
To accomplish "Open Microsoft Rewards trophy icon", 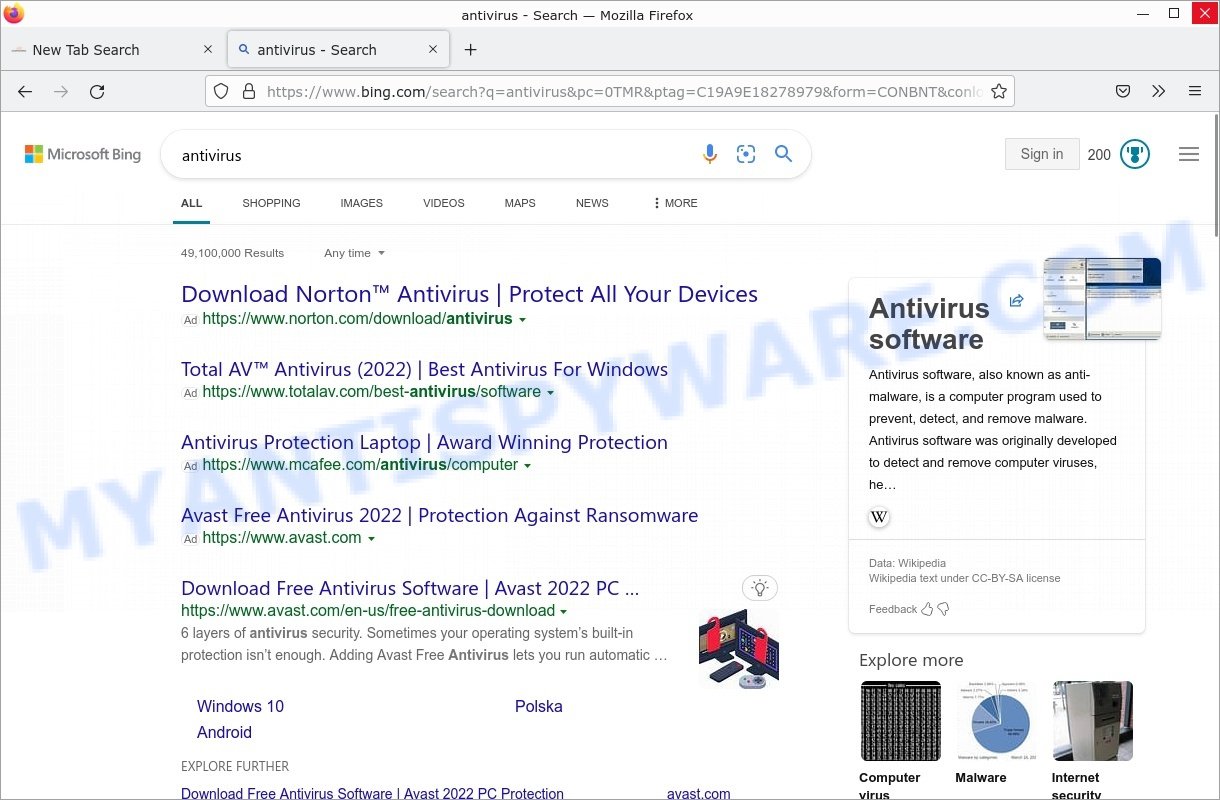I will click(x=1134, y=154).
